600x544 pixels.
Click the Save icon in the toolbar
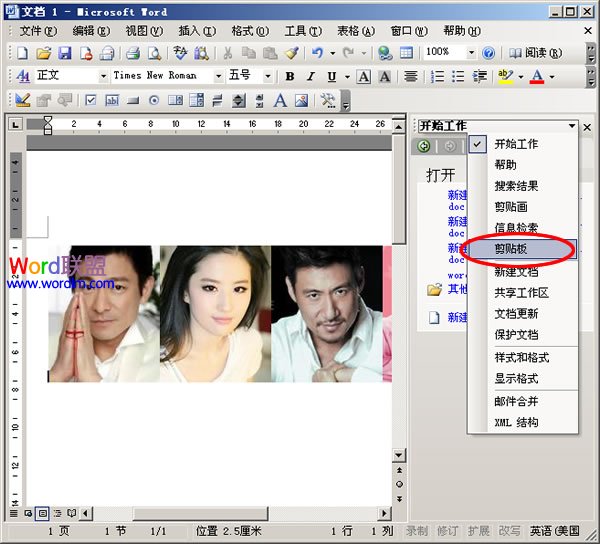tap(65, 52)
